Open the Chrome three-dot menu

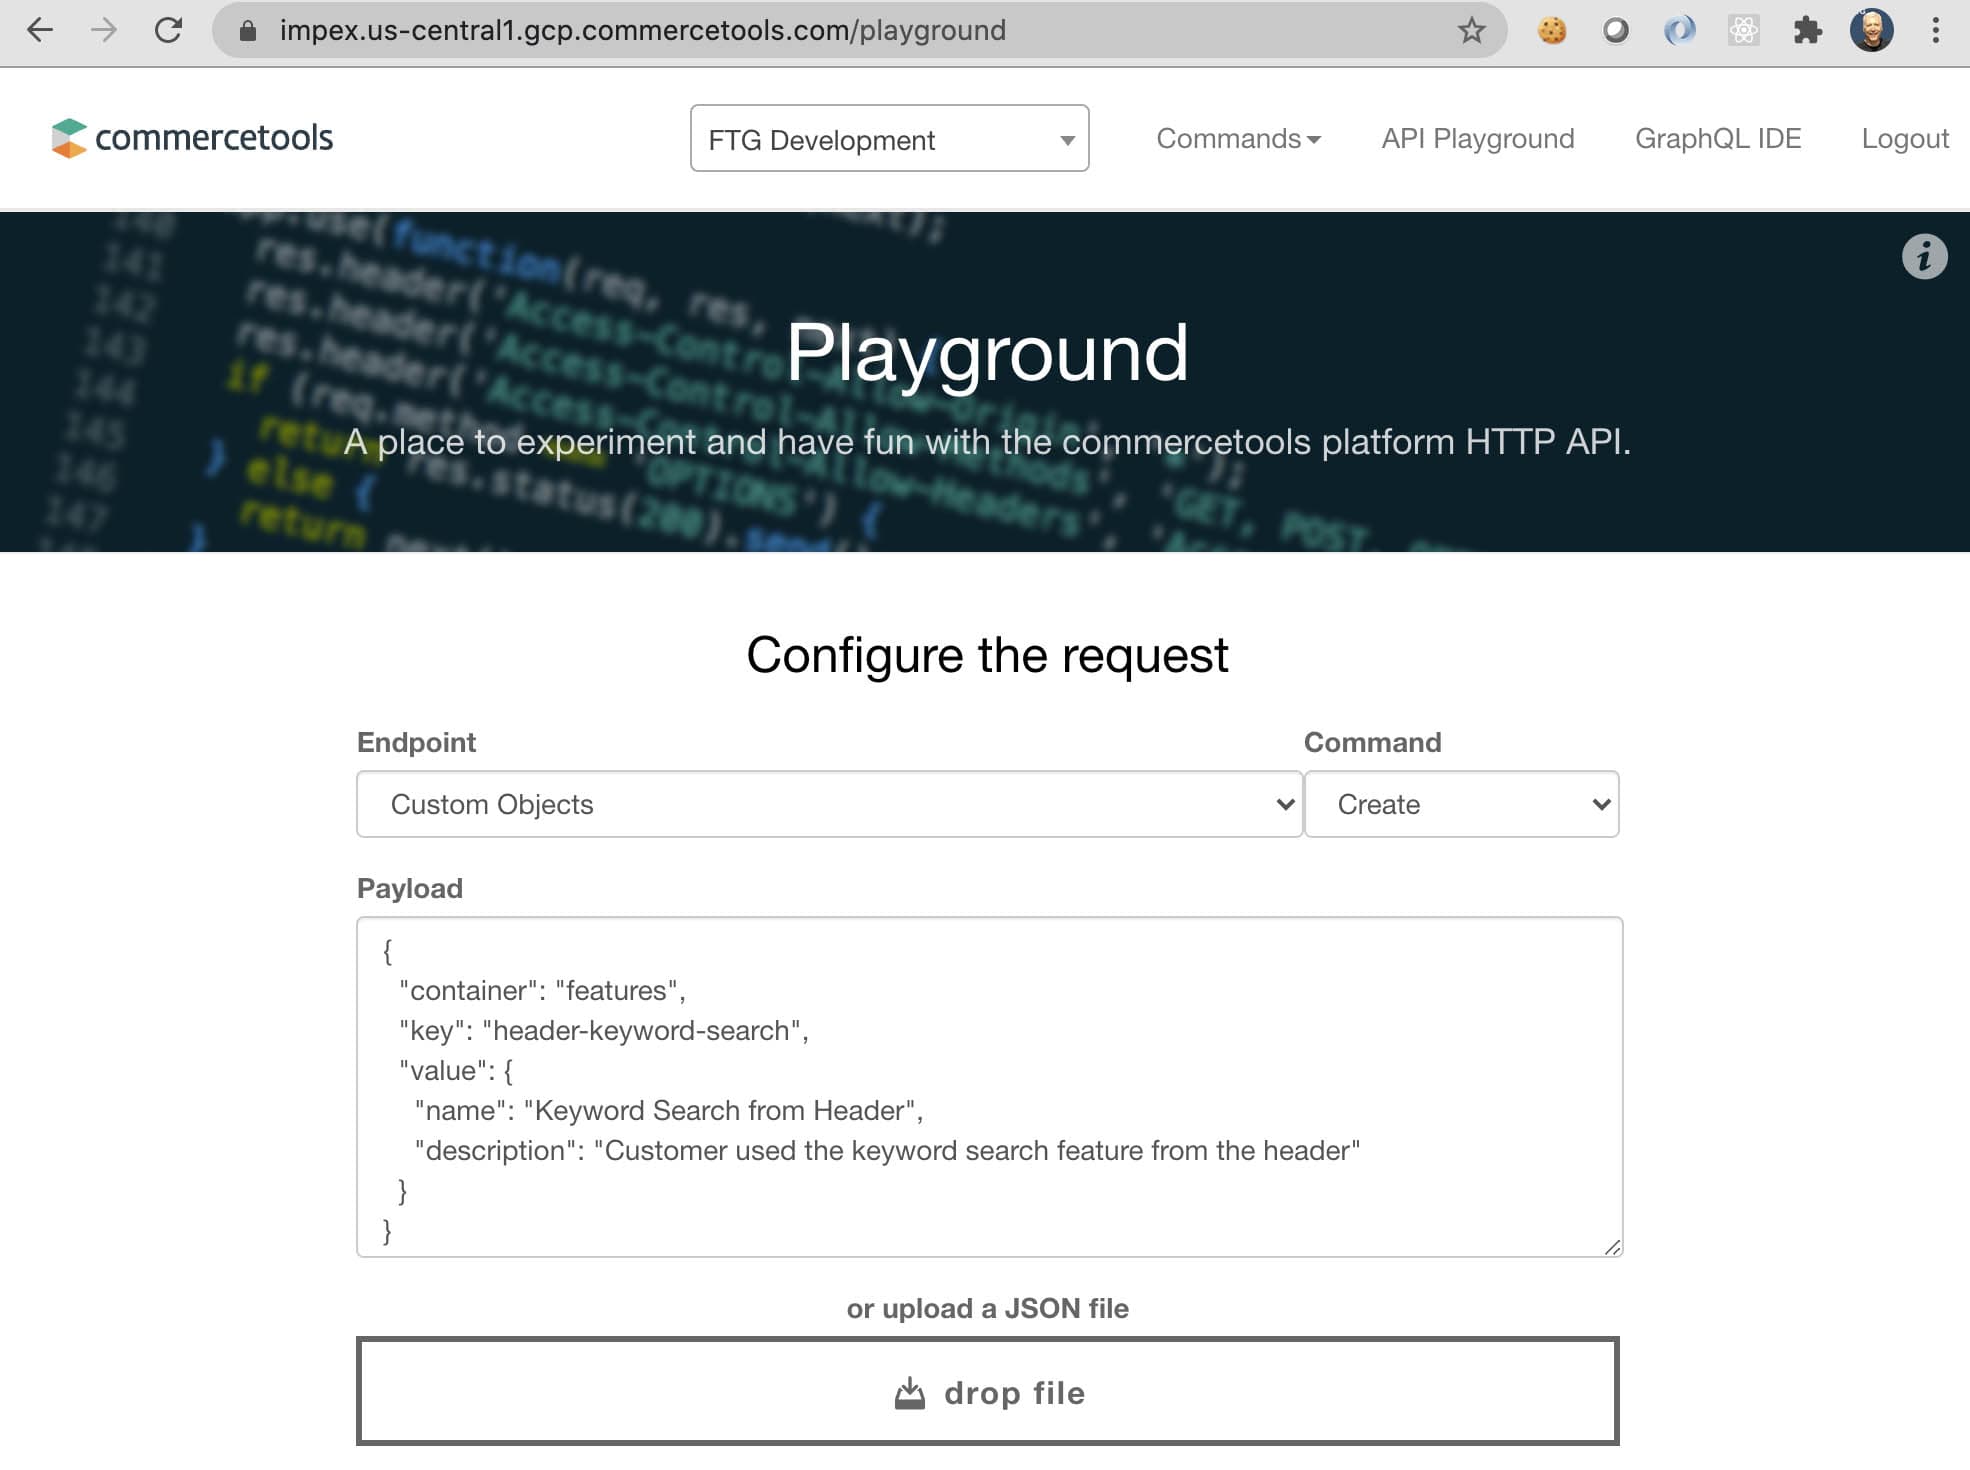(1936, 31)
